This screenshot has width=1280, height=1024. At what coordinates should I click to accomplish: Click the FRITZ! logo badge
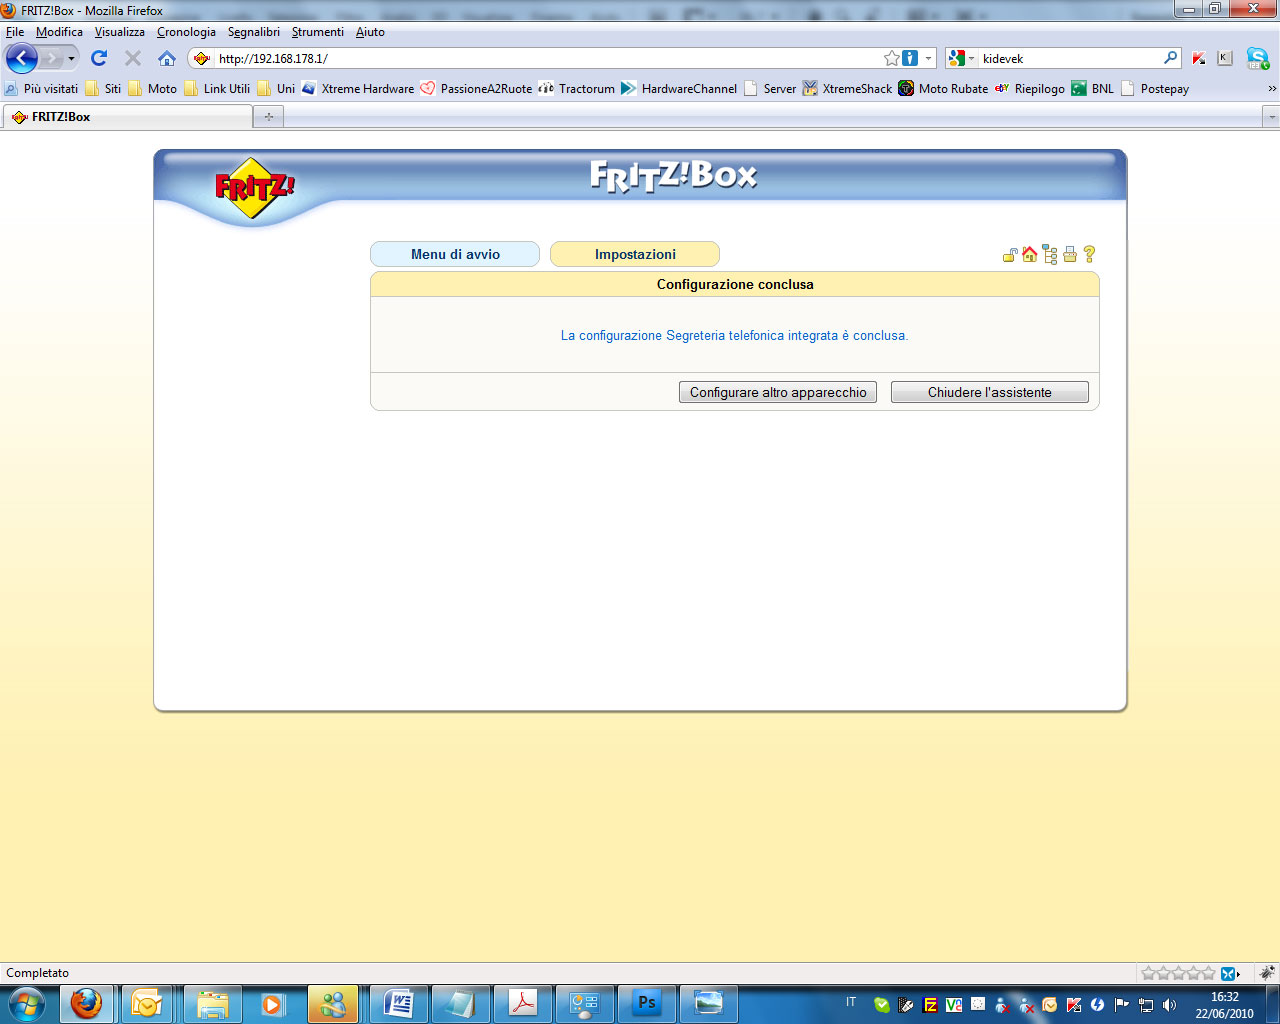tap(254, 187)
